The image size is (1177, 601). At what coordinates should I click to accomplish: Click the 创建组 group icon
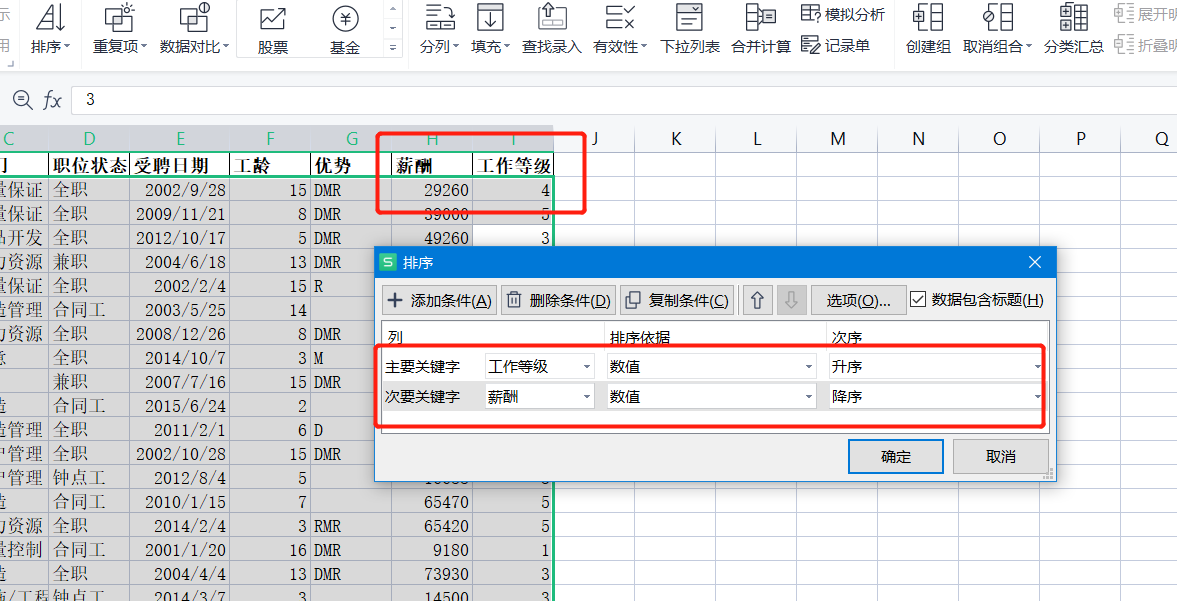click(x=928, y=18)
